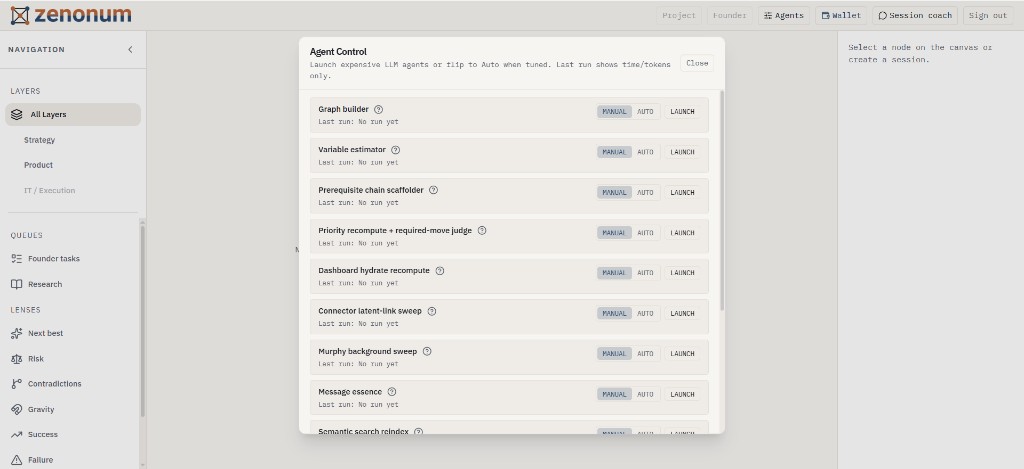Set Priority recompute judge to Auto
The image size is (1024, 469).
645,233
